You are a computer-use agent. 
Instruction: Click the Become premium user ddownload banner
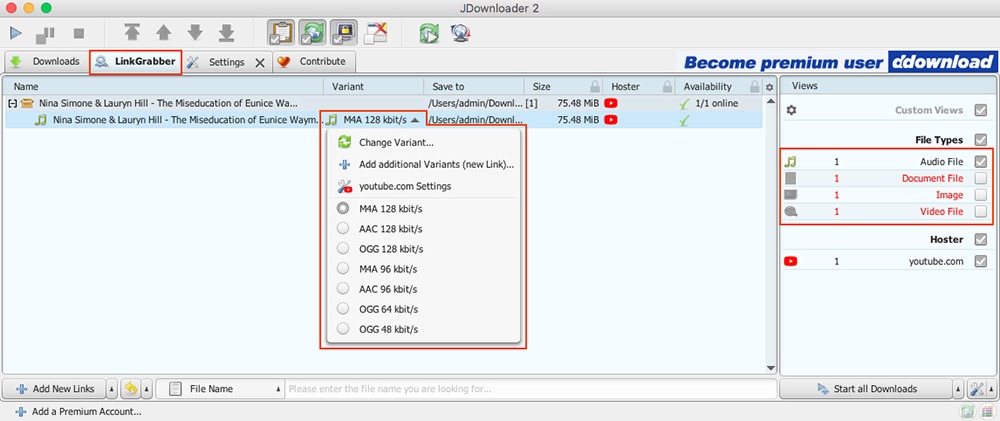pyautogui.click(x=839, y=63)
